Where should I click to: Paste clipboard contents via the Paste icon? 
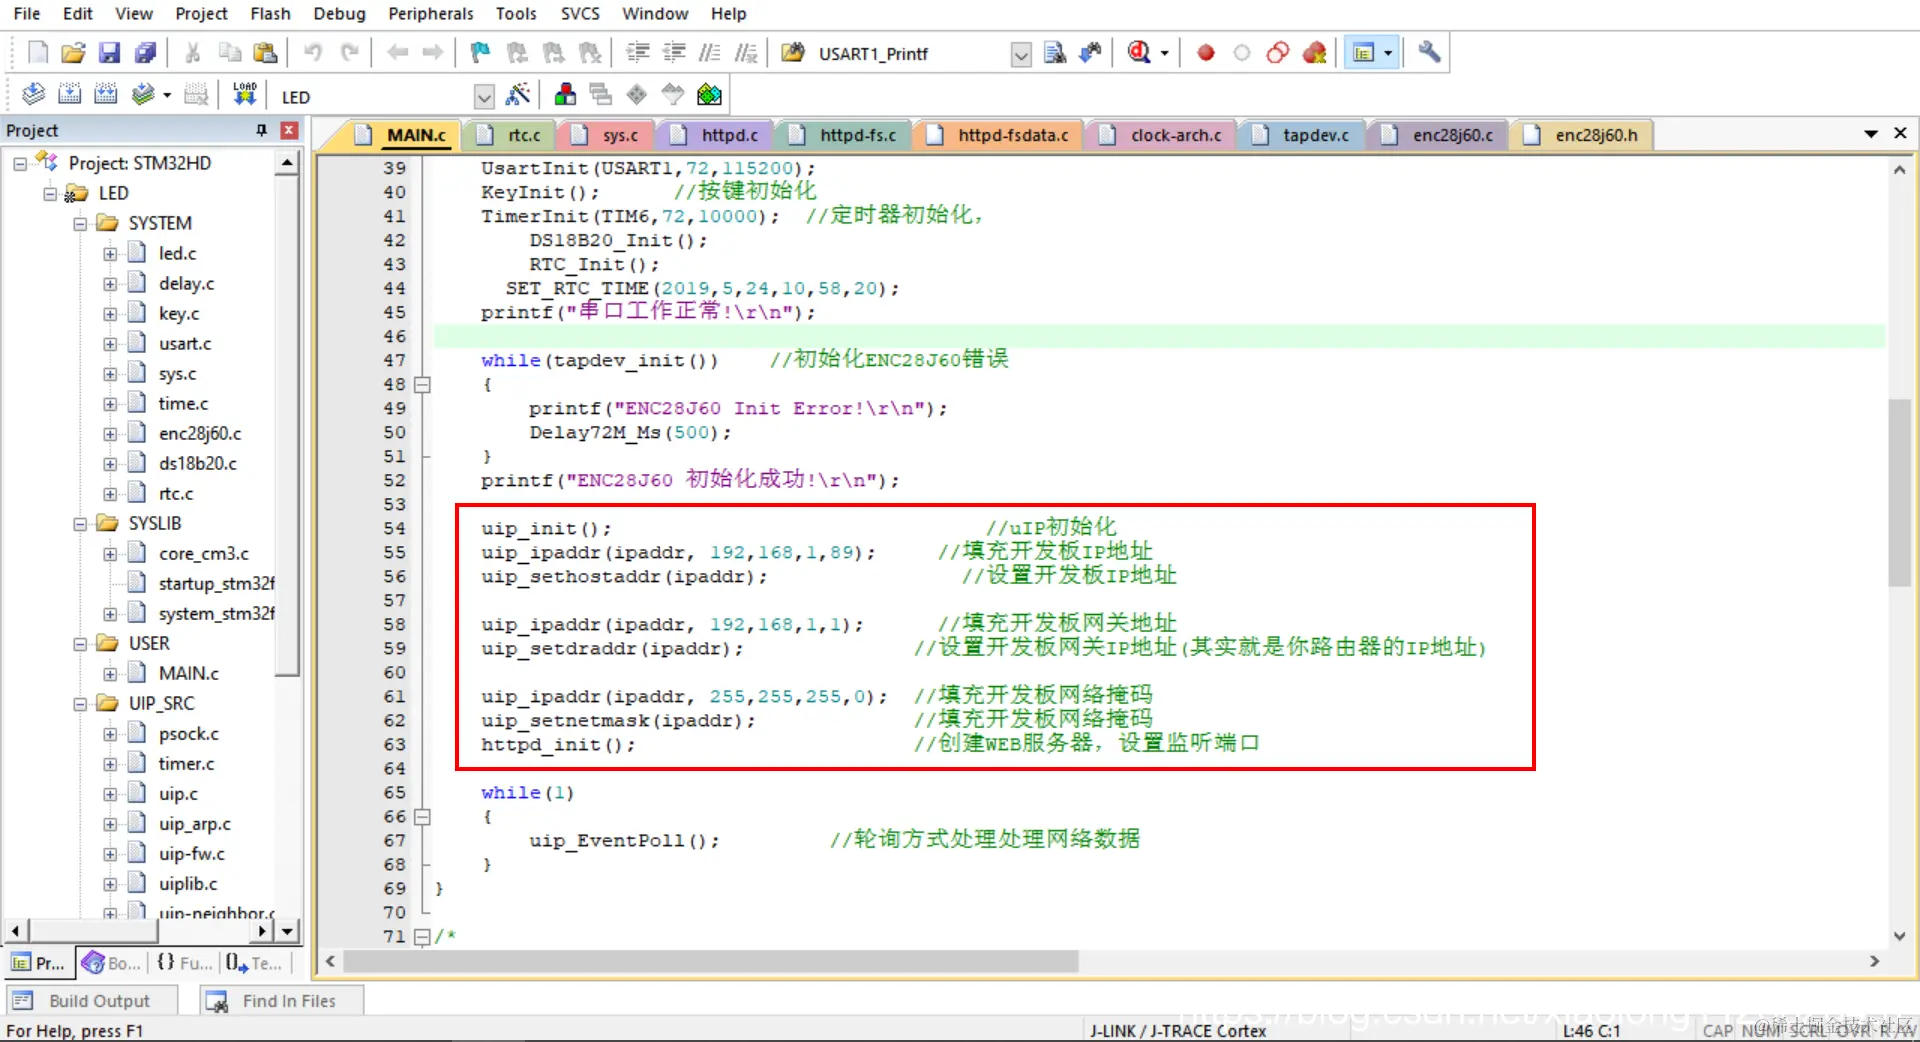coord(265,52)
